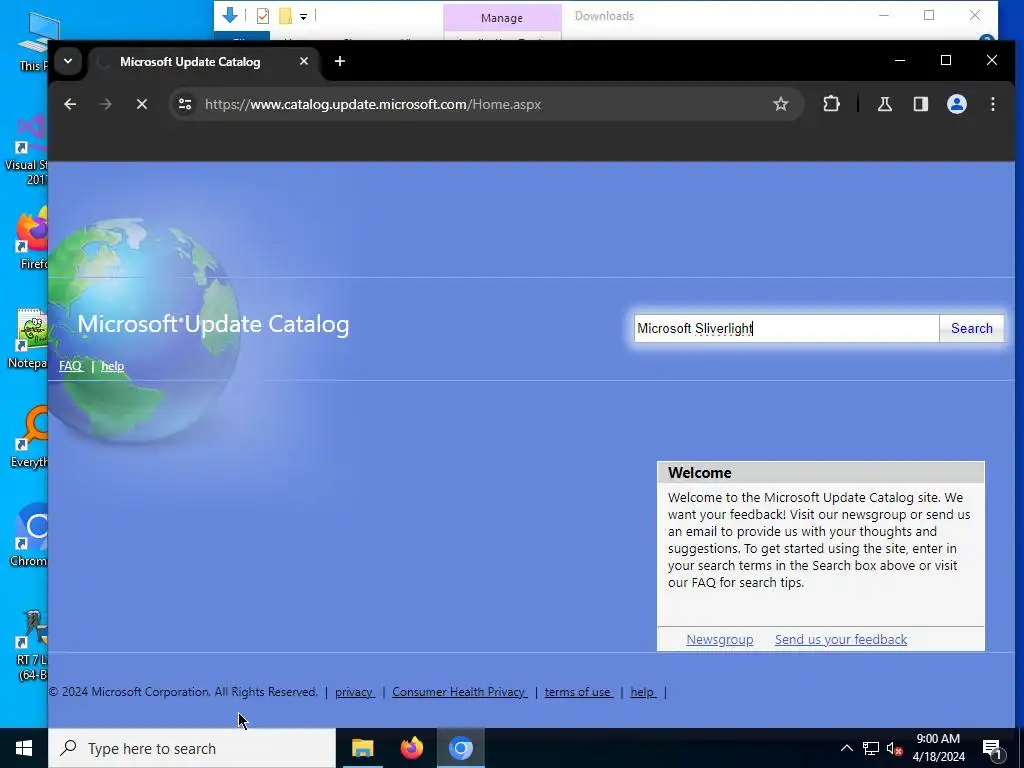Click the Search button on Update Catalog

[x=971, y=328]
